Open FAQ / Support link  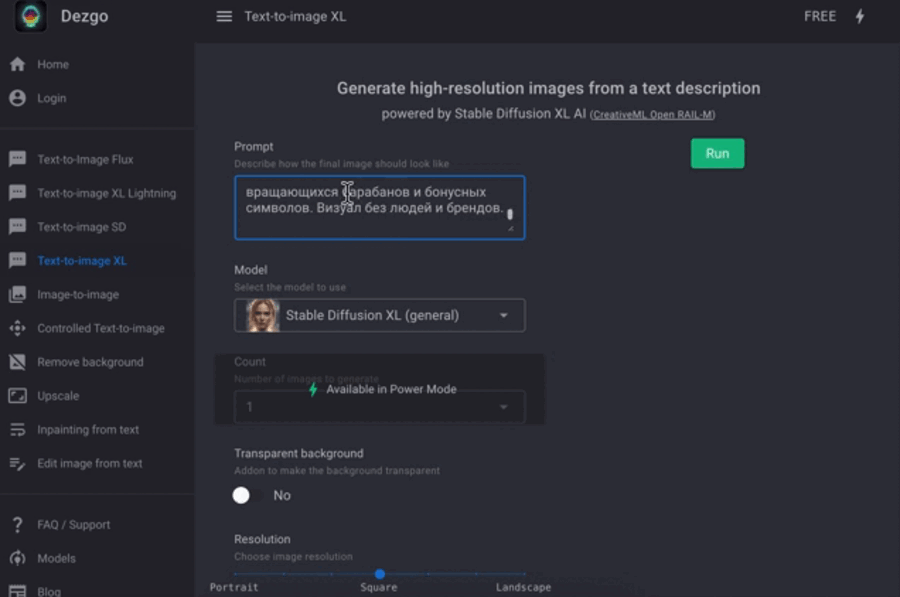coord(73,525)
